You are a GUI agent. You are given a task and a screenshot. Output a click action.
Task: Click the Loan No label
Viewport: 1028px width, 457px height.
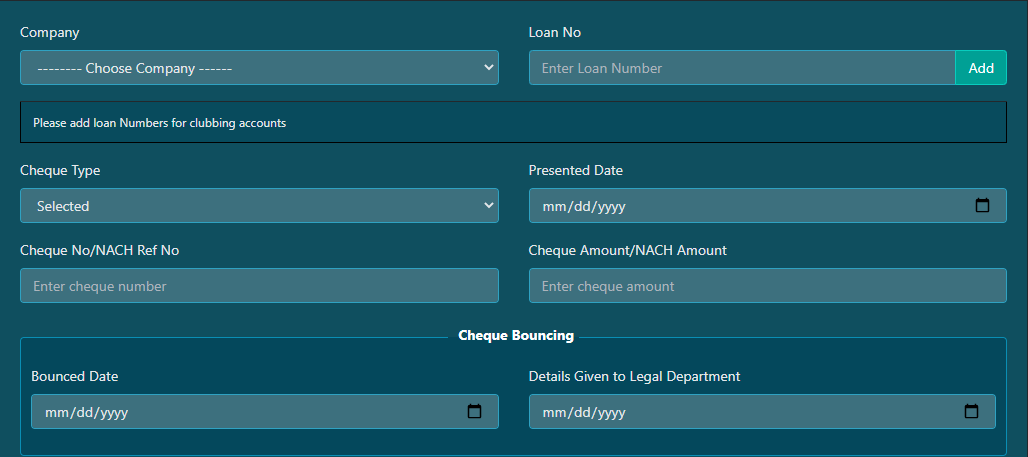click(555, 32)
